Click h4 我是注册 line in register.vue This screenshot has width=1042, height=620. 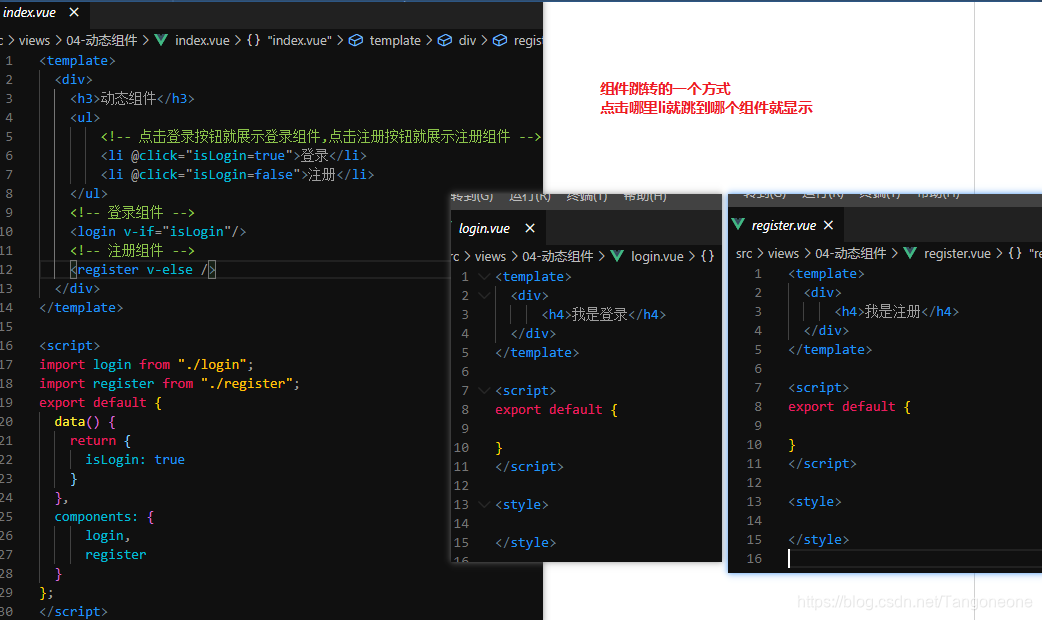(x=896, y=312)
